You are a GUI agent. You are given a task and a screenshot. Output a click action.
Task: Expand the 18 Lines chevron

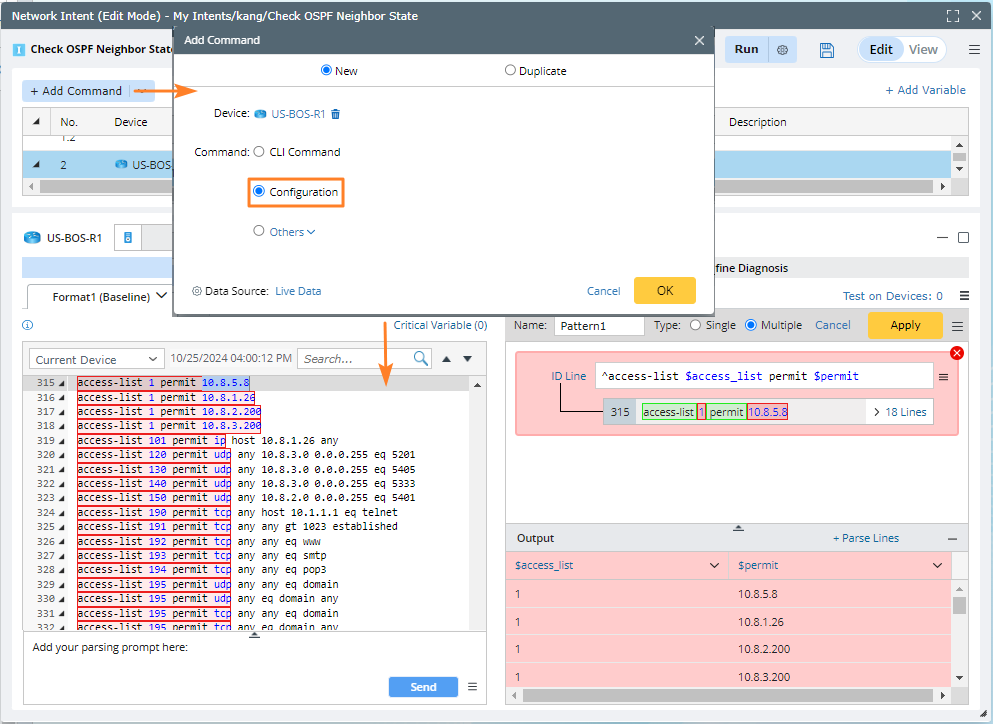point(877,412)
